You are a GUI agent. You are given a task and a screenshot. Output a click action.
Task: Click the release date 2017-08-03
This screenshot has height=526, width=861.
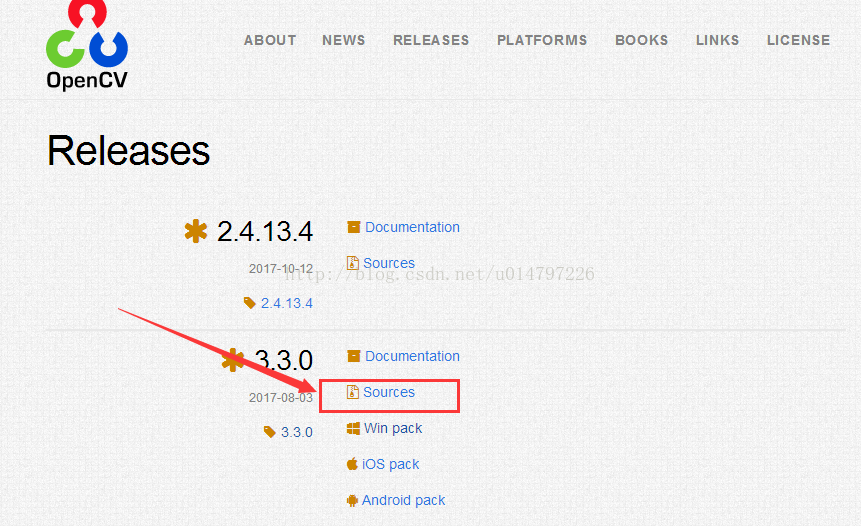coord(281,398)
